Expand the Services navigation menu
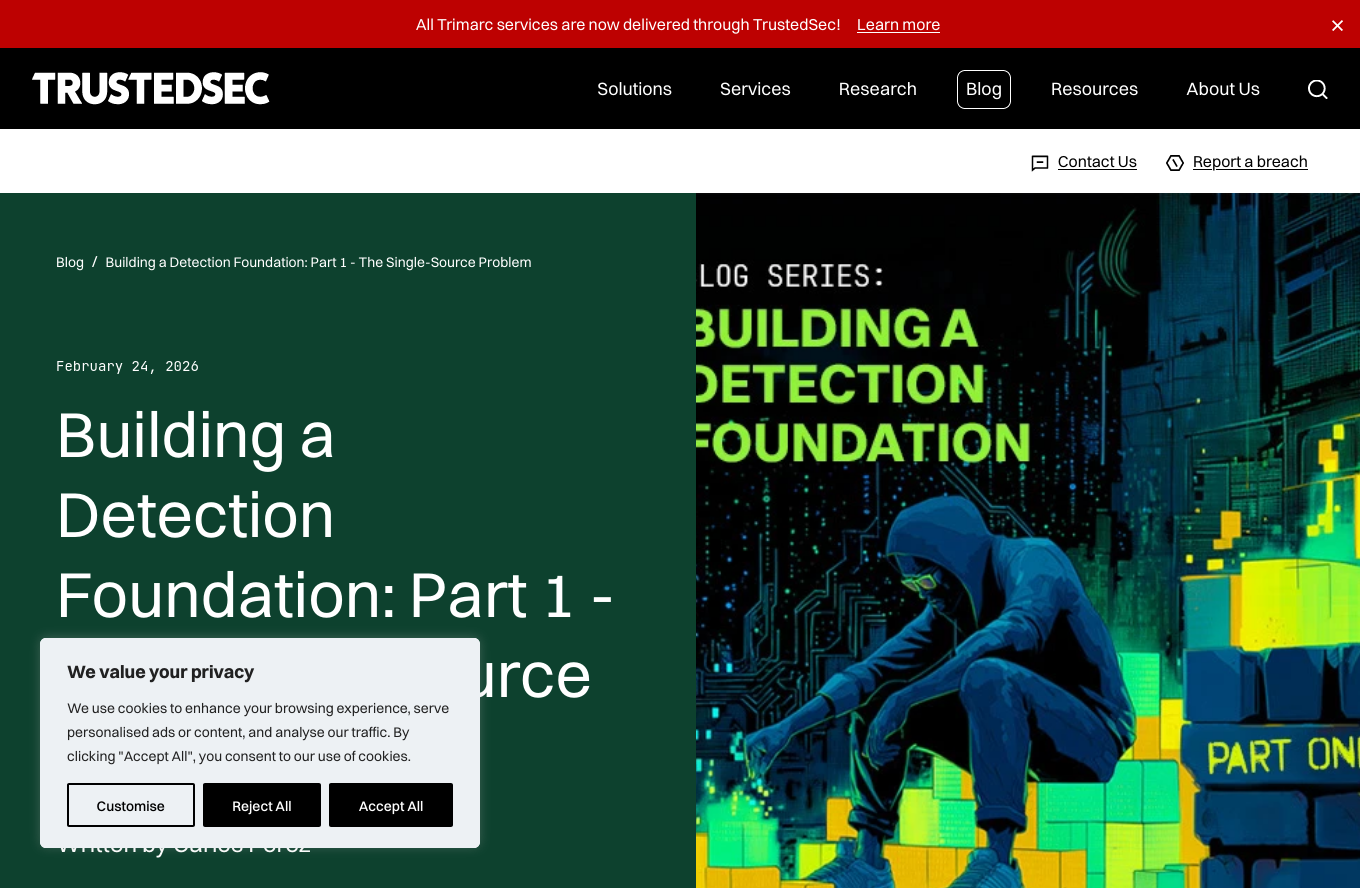 (755, 89)
